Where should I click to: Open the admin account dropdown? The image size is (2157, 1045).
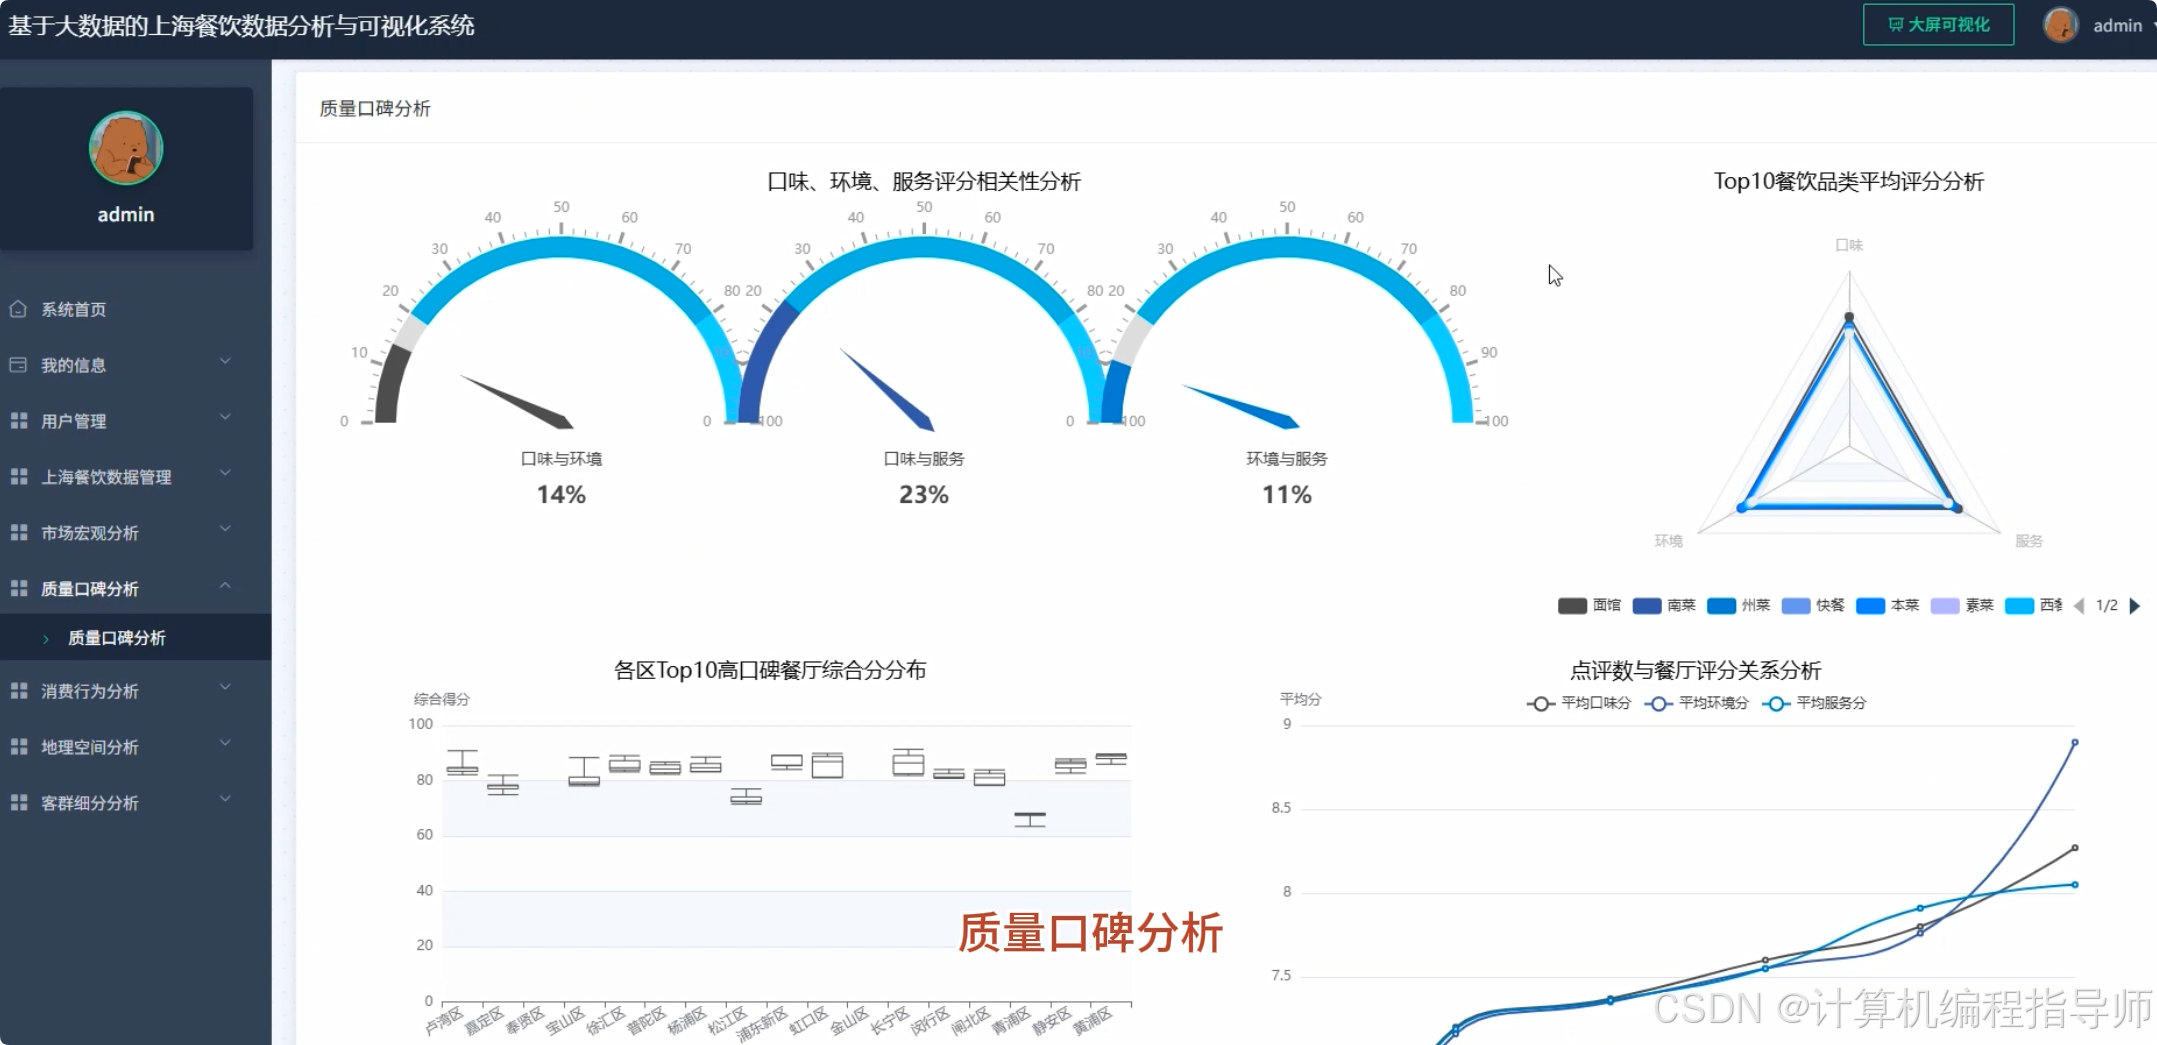(2117, 25)
